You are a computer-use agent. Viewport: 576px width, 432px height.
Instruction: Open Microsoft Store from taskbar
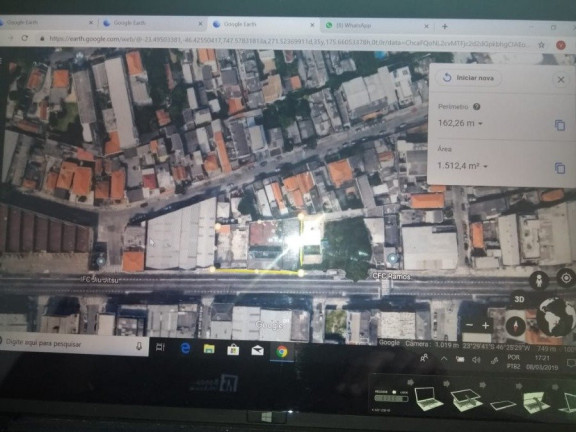[x=233, y=349]
